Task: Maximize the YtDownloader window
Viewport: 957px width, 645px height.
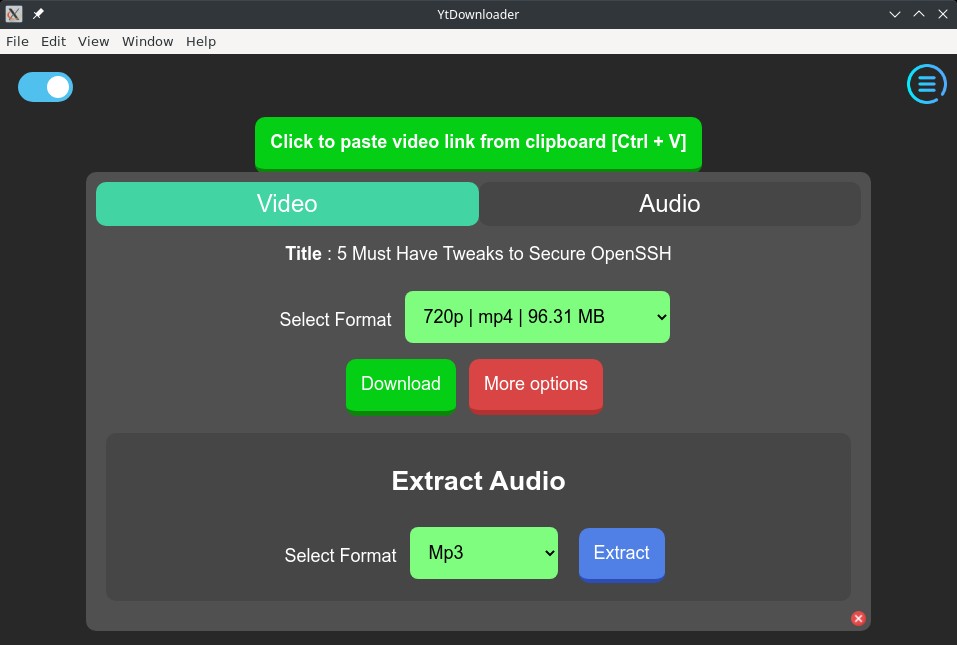Action: (919, 14)
